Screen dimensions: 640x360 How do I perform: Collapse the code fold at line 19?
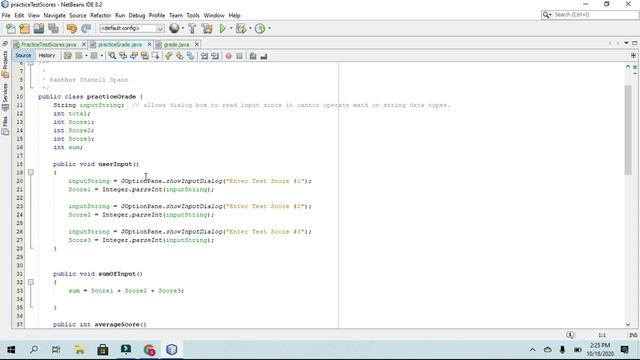pos(31,172)
